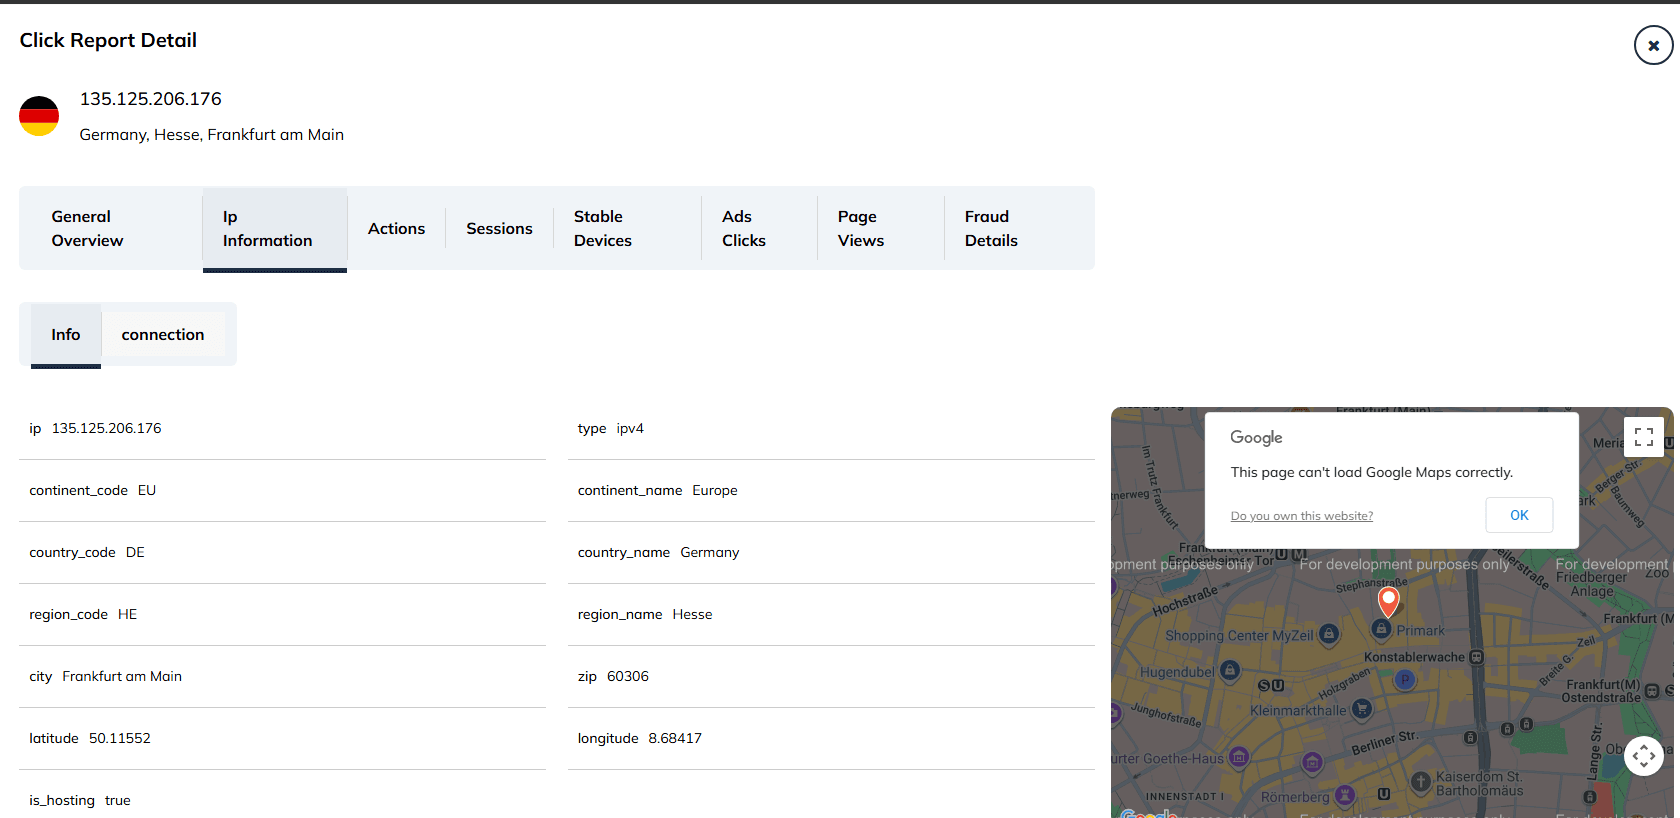Image resolution: width=1680 pixels, height=818 pixels.
Task: Switch to General Overview tab
Action: 87,229
